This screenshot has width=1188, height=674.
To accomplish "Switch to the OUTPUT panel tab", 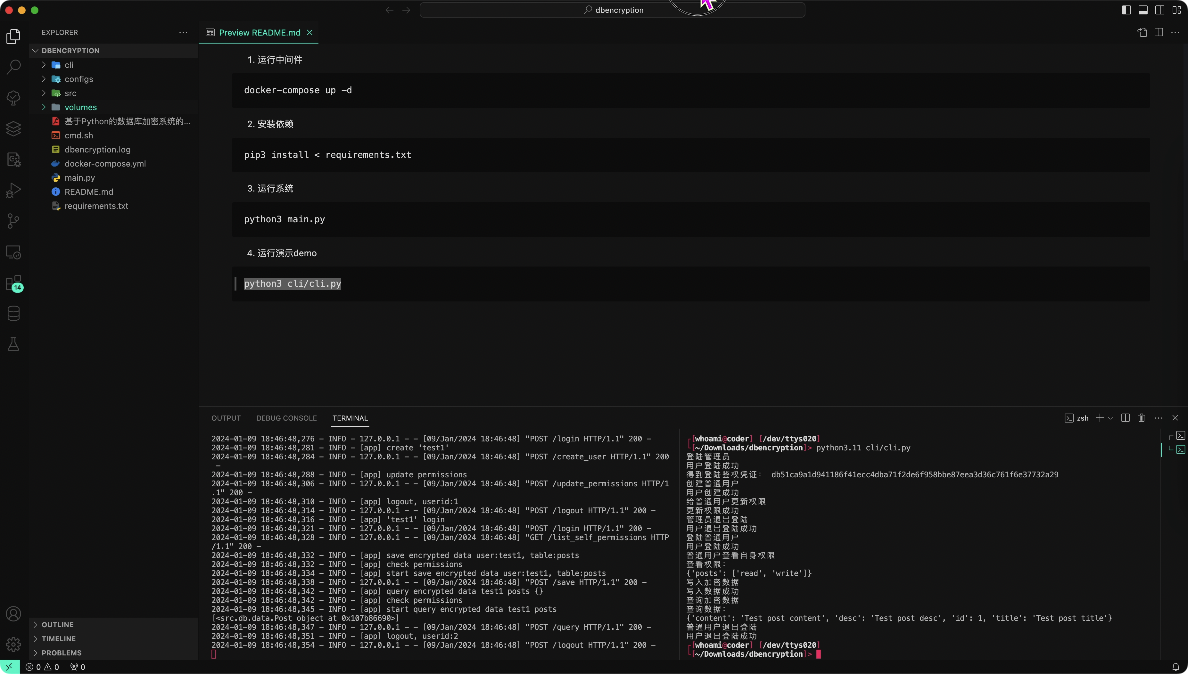I will 226,418.
